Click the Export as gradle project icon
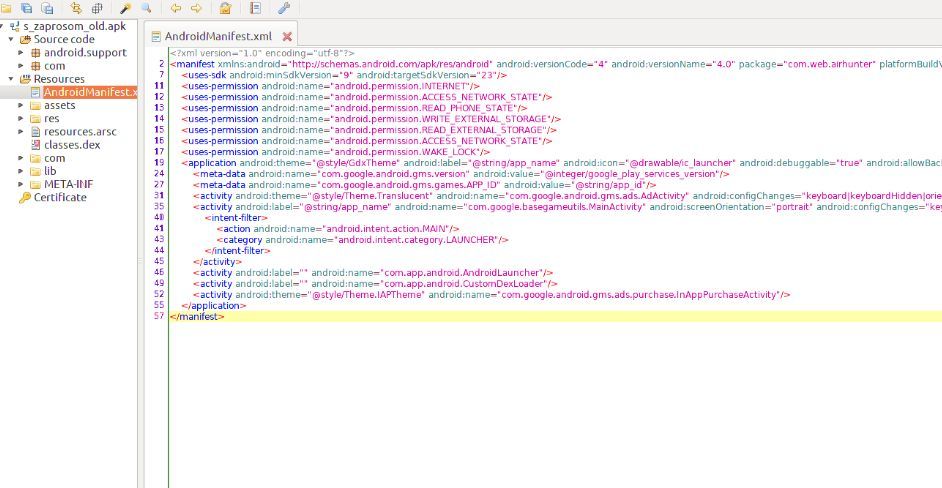 click(x=48, y=8)
